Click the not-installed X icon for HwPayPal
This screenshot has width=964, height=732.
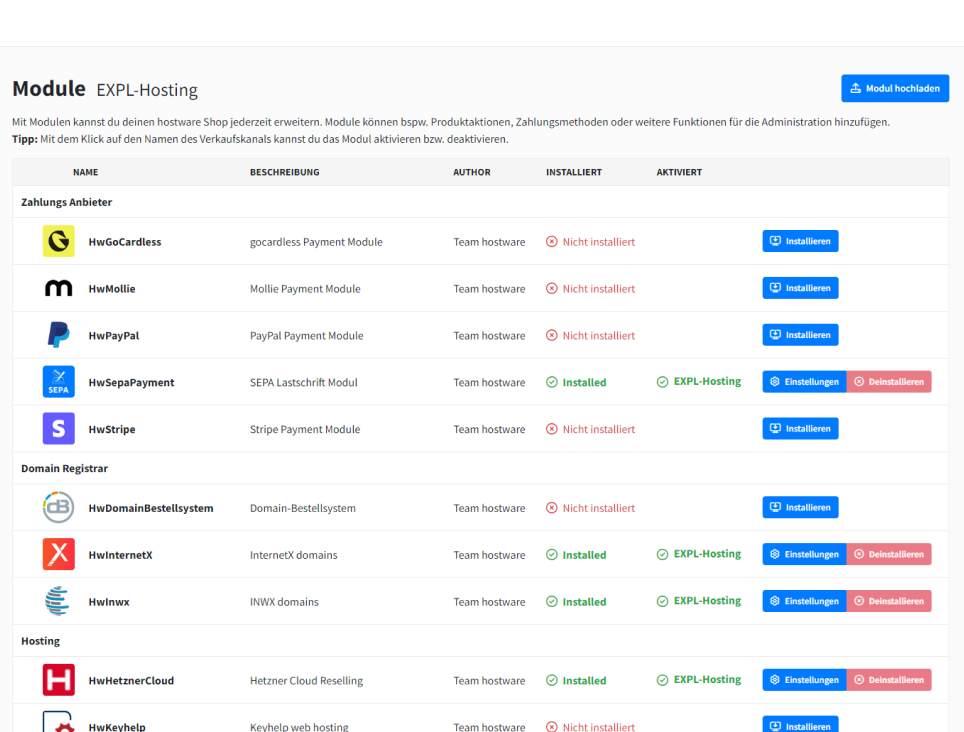coord(551,335)
